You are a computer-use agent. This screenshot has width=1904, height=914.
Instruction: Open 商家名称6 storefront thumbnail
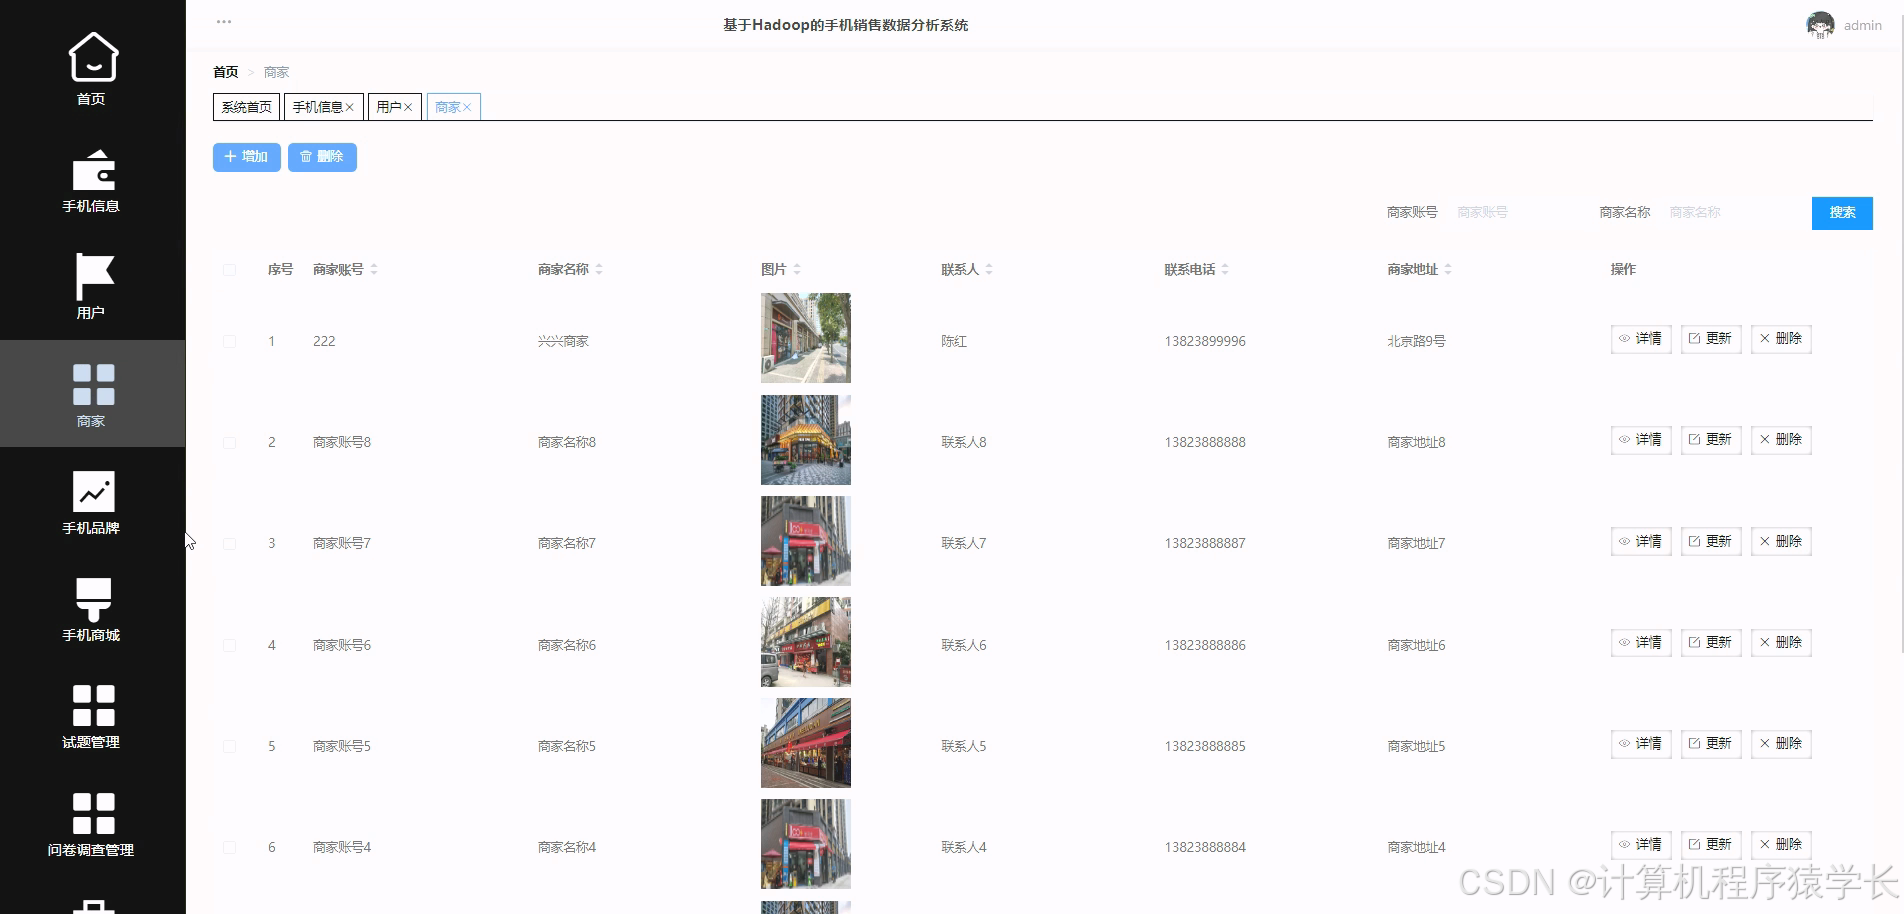point(806,642)
